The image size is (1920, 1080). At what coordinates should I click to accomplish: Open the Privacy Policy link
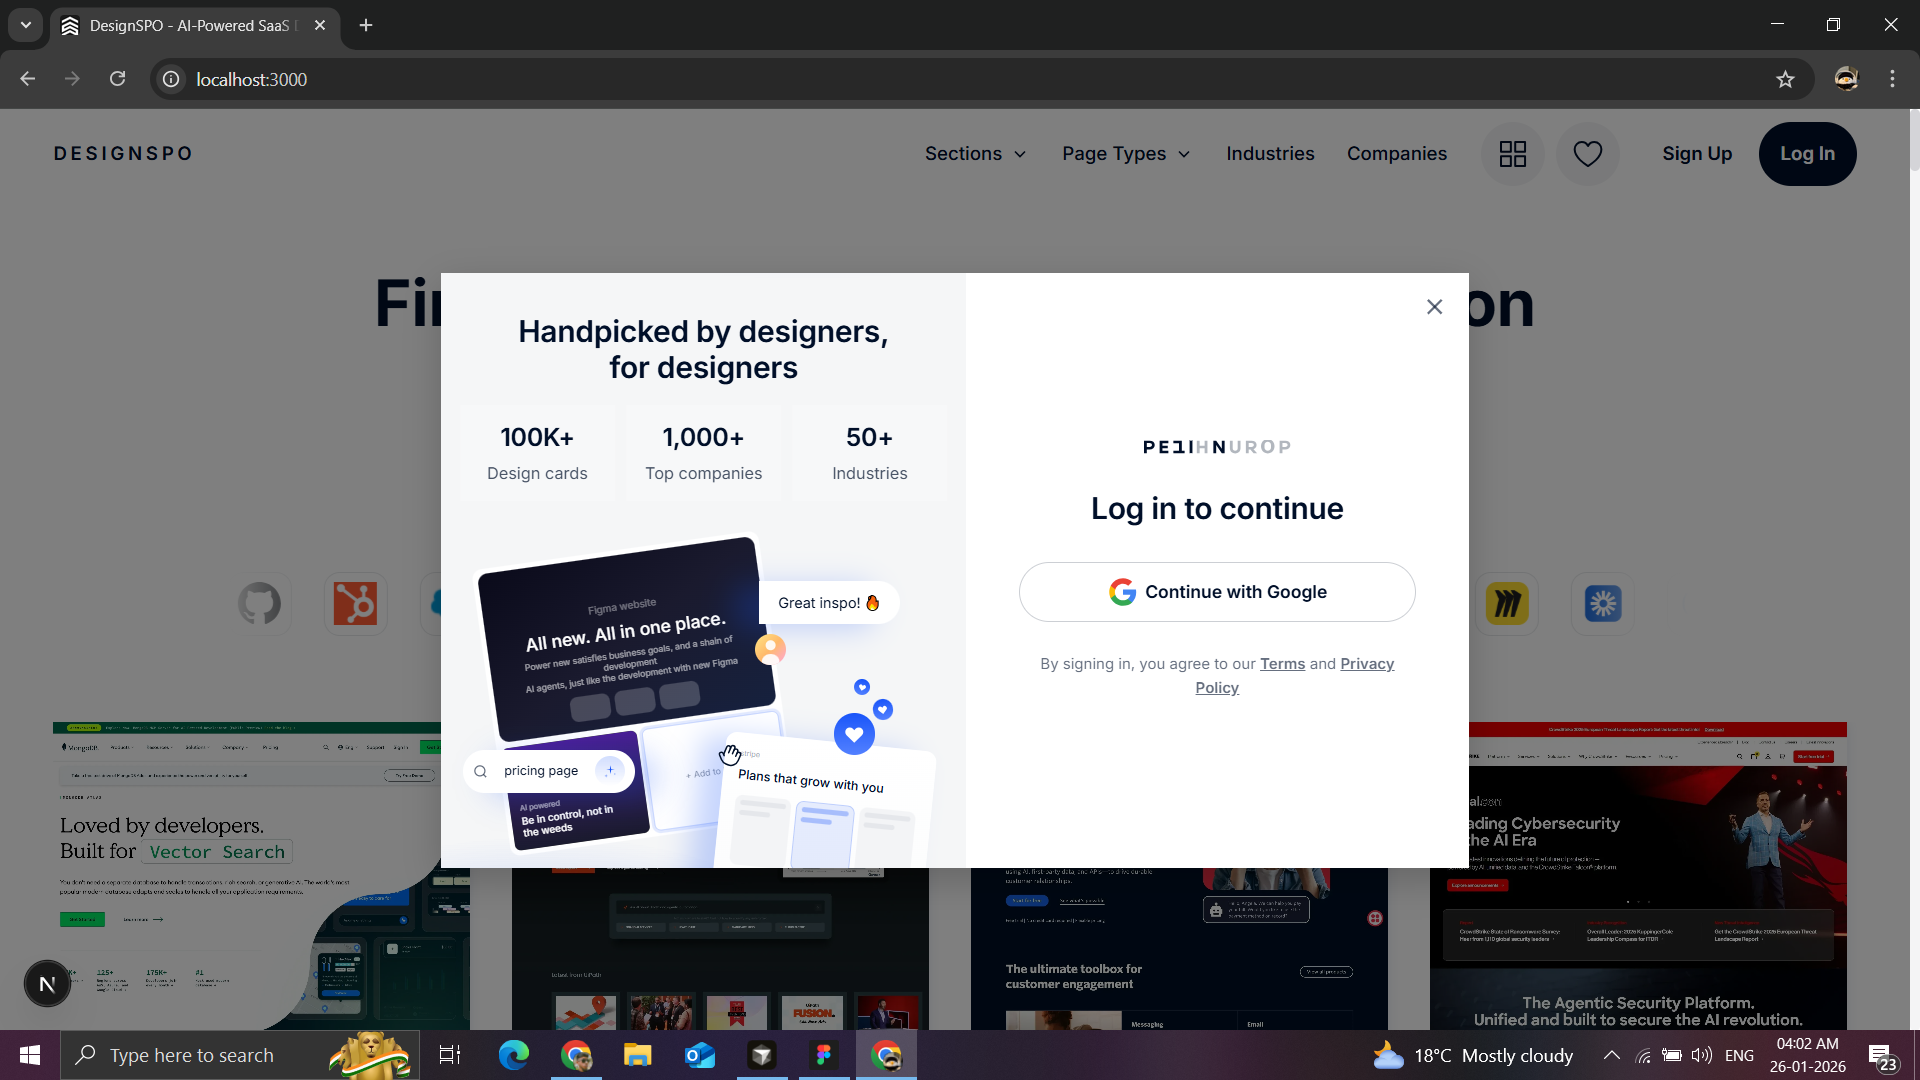pyautogui.click(x=1366, y=664)
